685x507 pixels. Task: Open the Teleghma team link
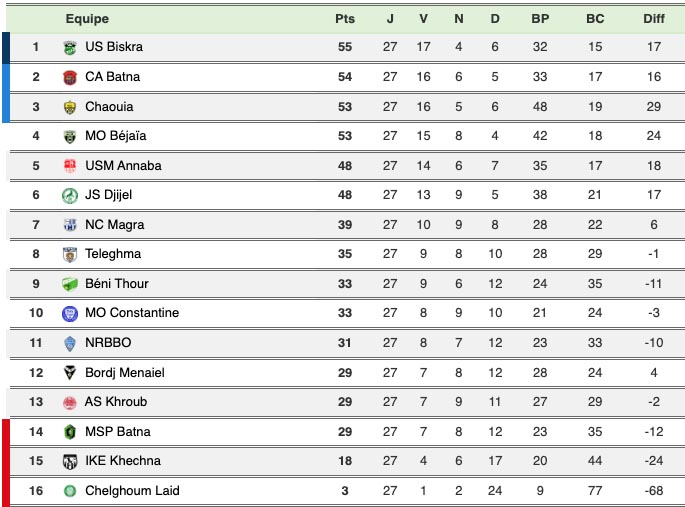point(113,254)
